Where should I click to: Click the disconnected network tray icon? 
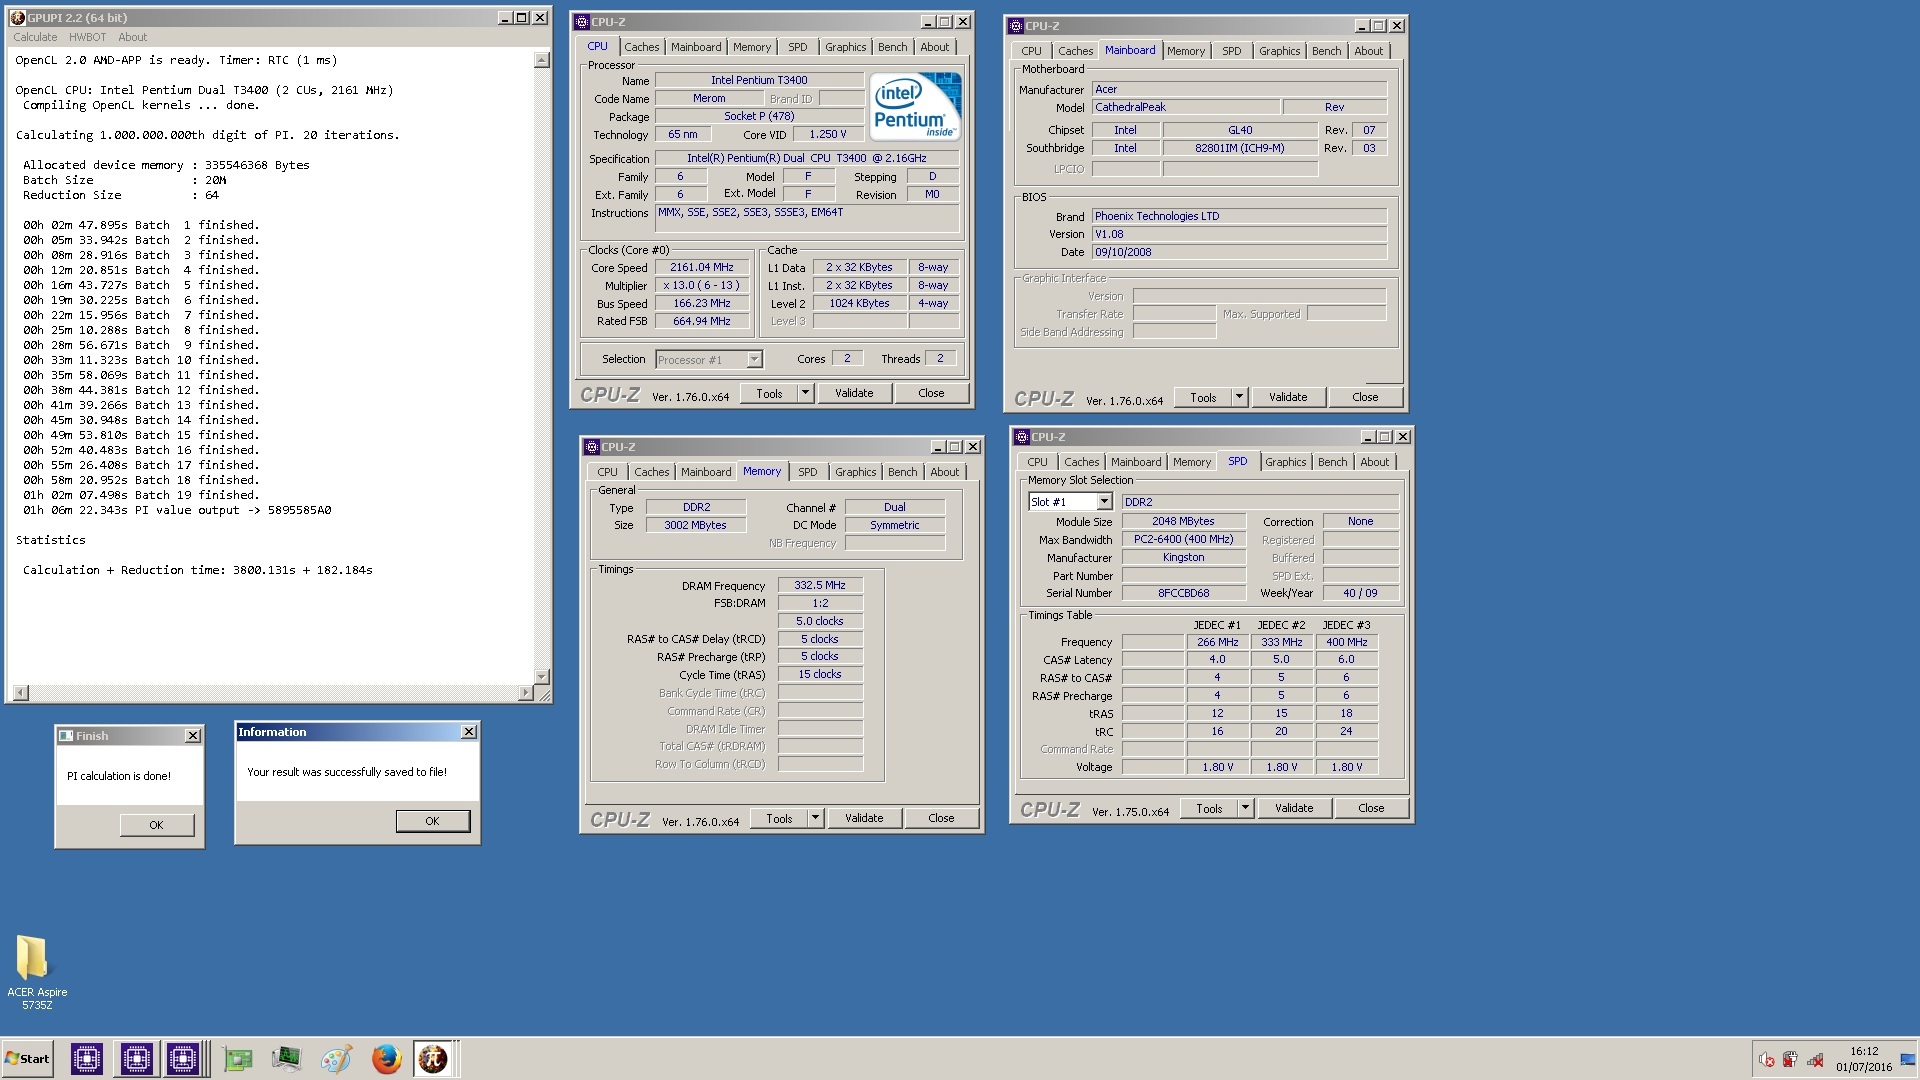[1815, 1060]
